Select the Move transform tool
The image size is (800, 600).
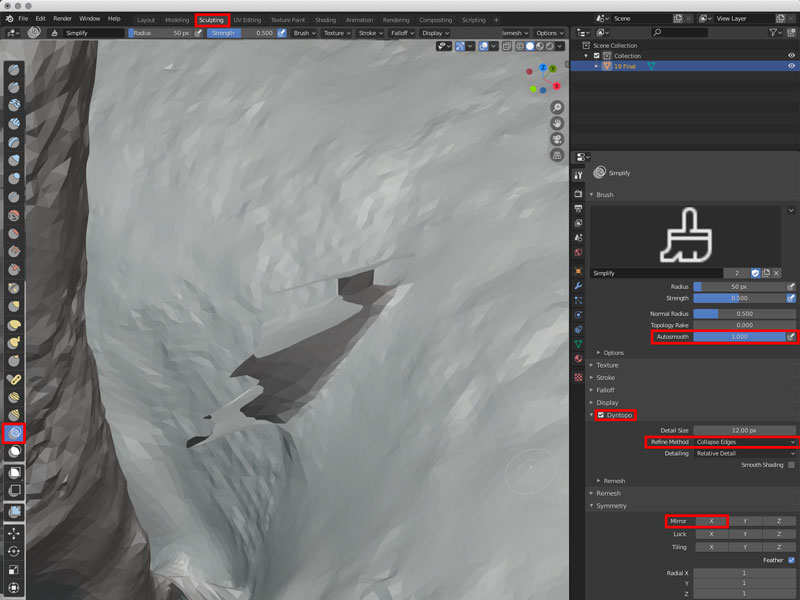pyautogui.click(x=15, y=534)
